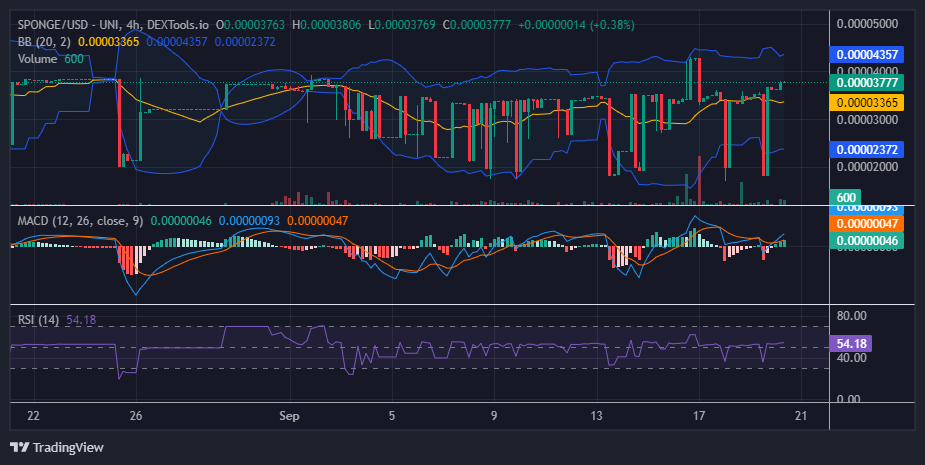Click the open price value O0.00003763
The height and width of the screenshot is (465, 925).
coord(250,25)
